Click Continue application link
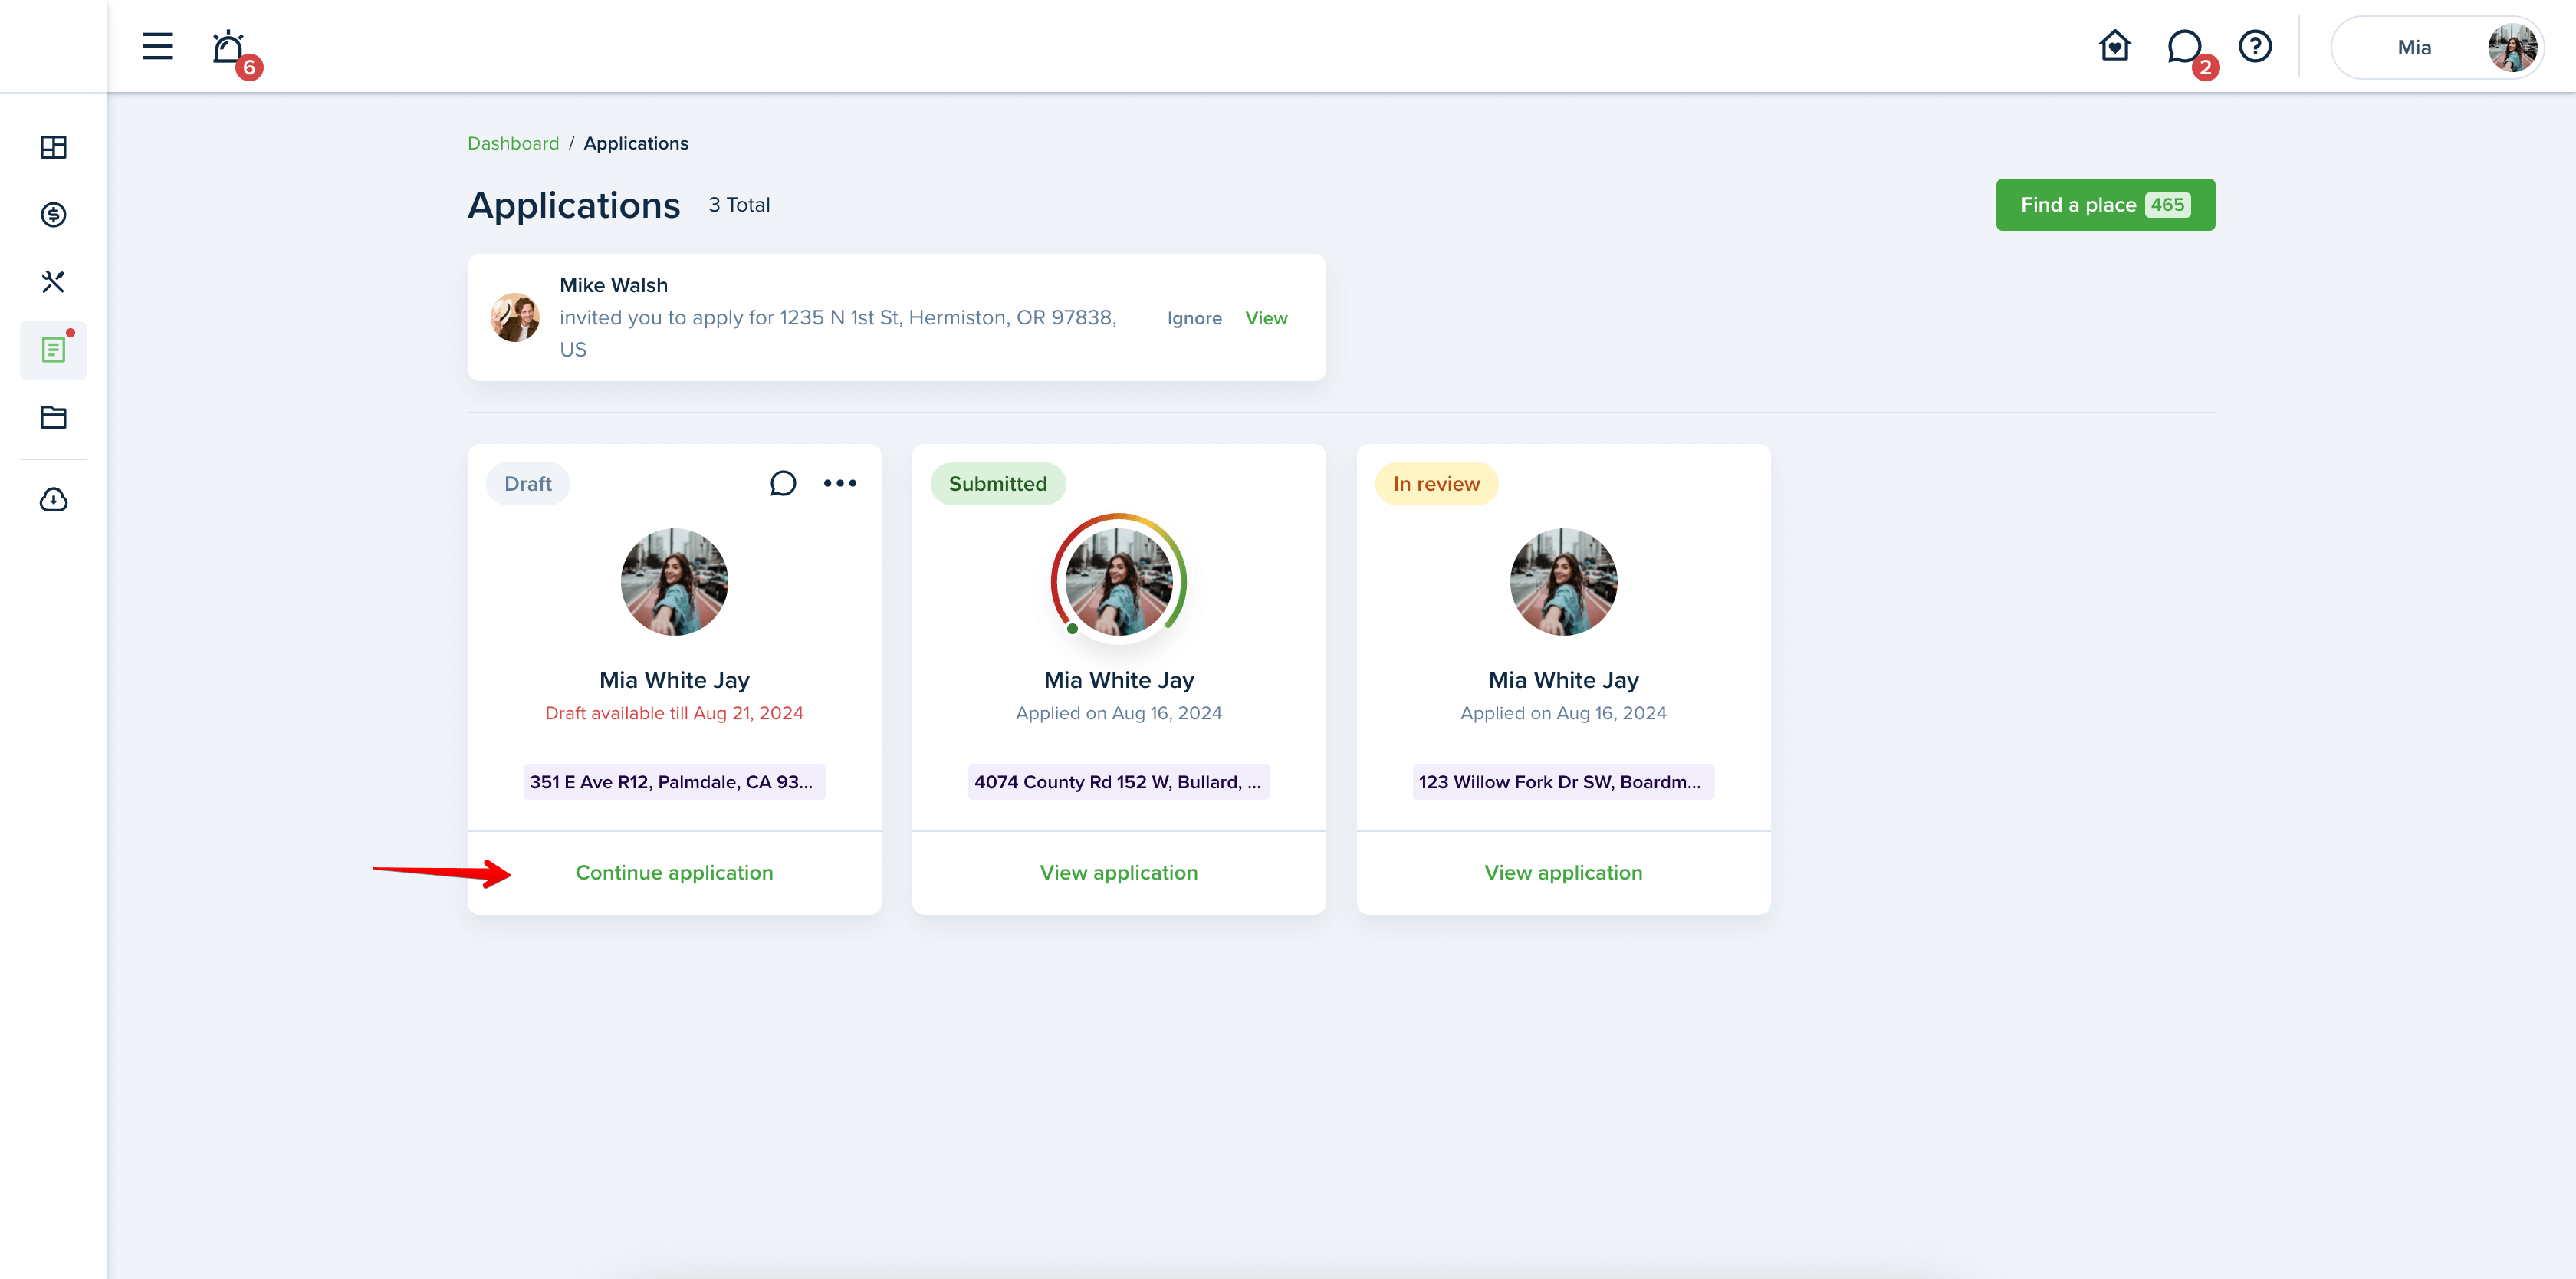The image size is (2576, 1279). (674, 873)
